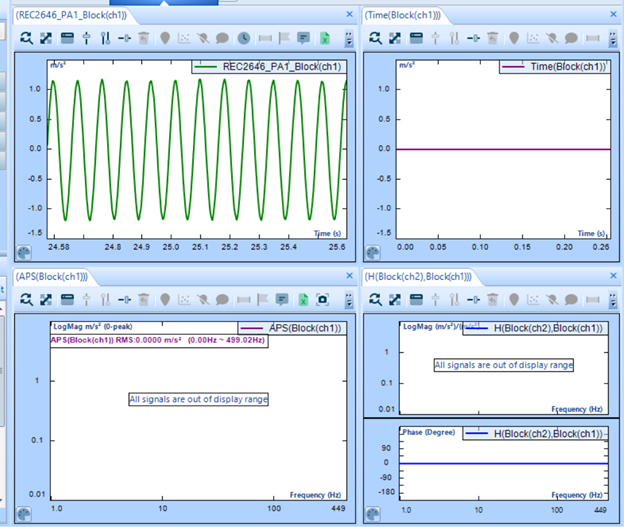
Task: Close the H(Block(ch2),Block(ch1)) pane
Action: pyautogui.click(x=612, y=276)
